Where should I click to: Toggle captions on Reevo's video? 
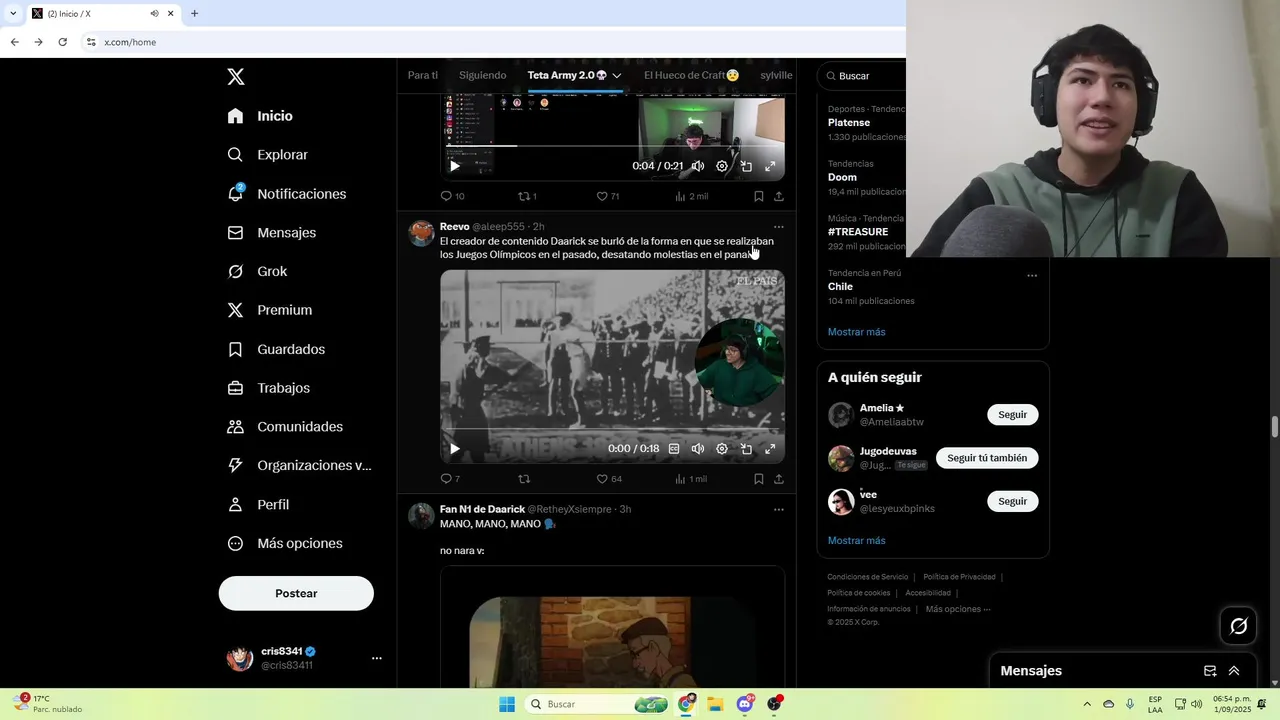coord(674,449)
